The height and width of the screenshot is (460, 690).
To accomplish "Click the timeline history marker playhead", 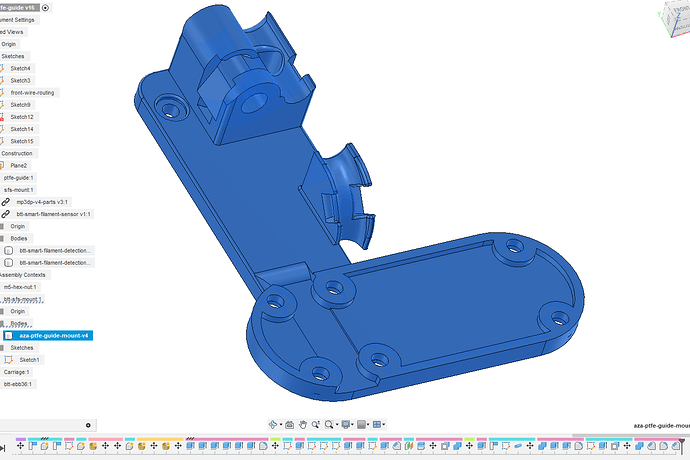I will coord(682,445).
